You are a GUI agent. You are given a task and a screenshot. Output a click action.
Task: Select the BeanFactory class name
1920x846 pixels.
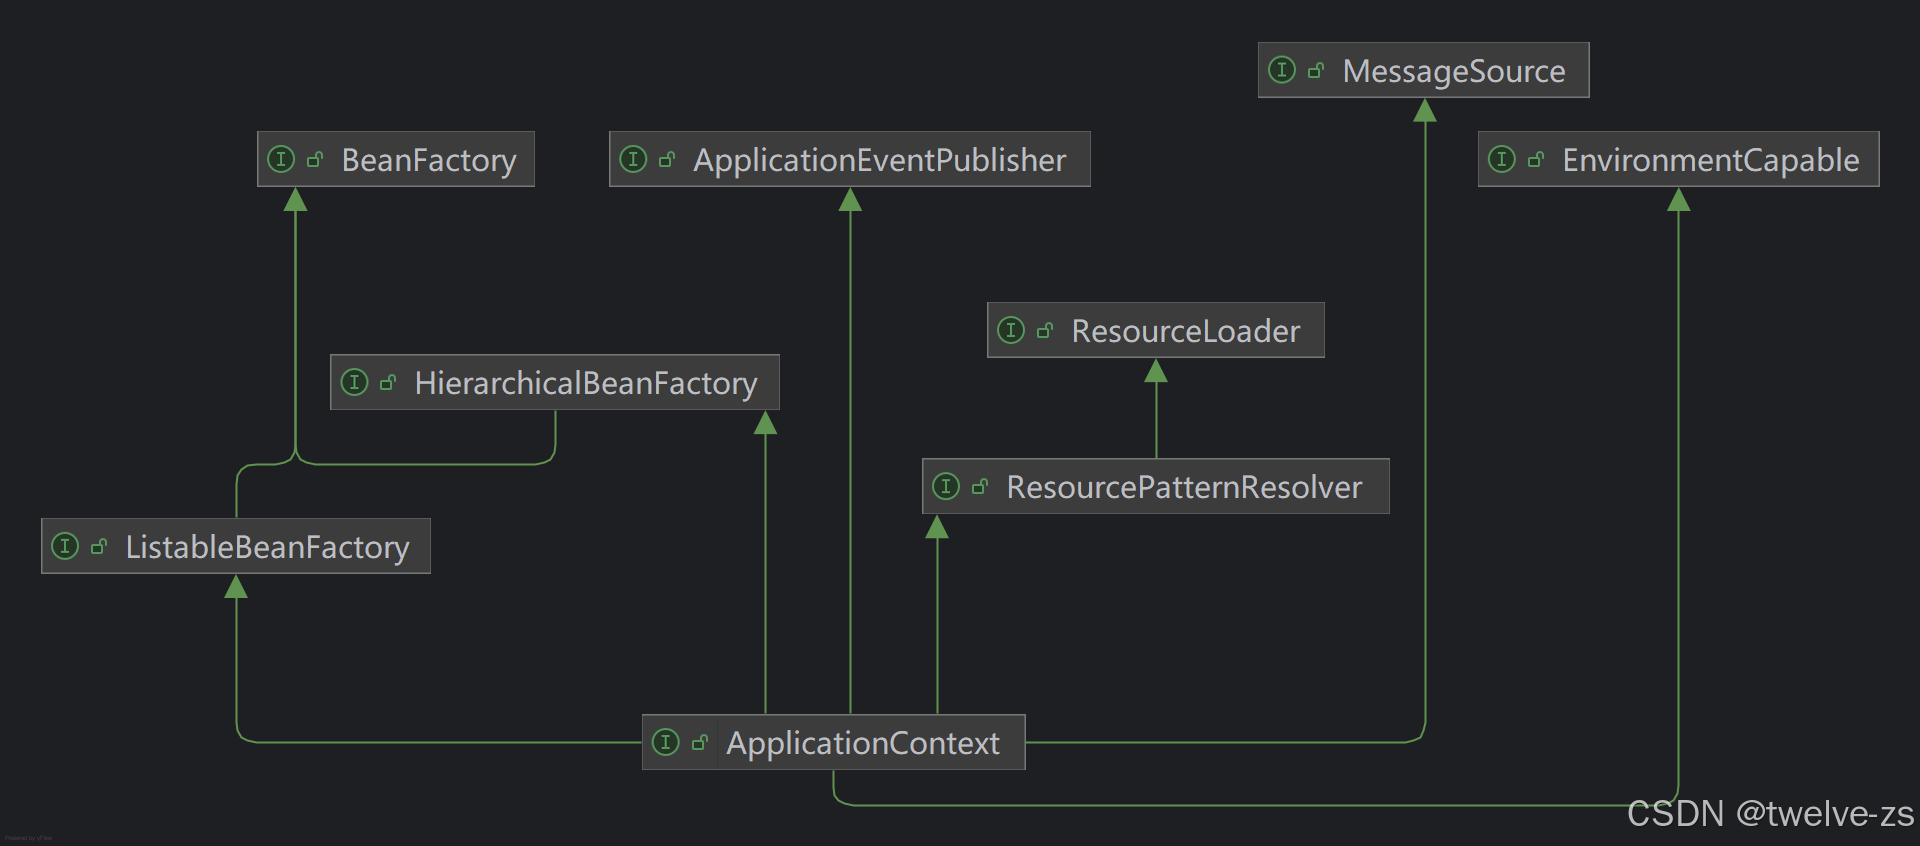(x=429, y=160)
